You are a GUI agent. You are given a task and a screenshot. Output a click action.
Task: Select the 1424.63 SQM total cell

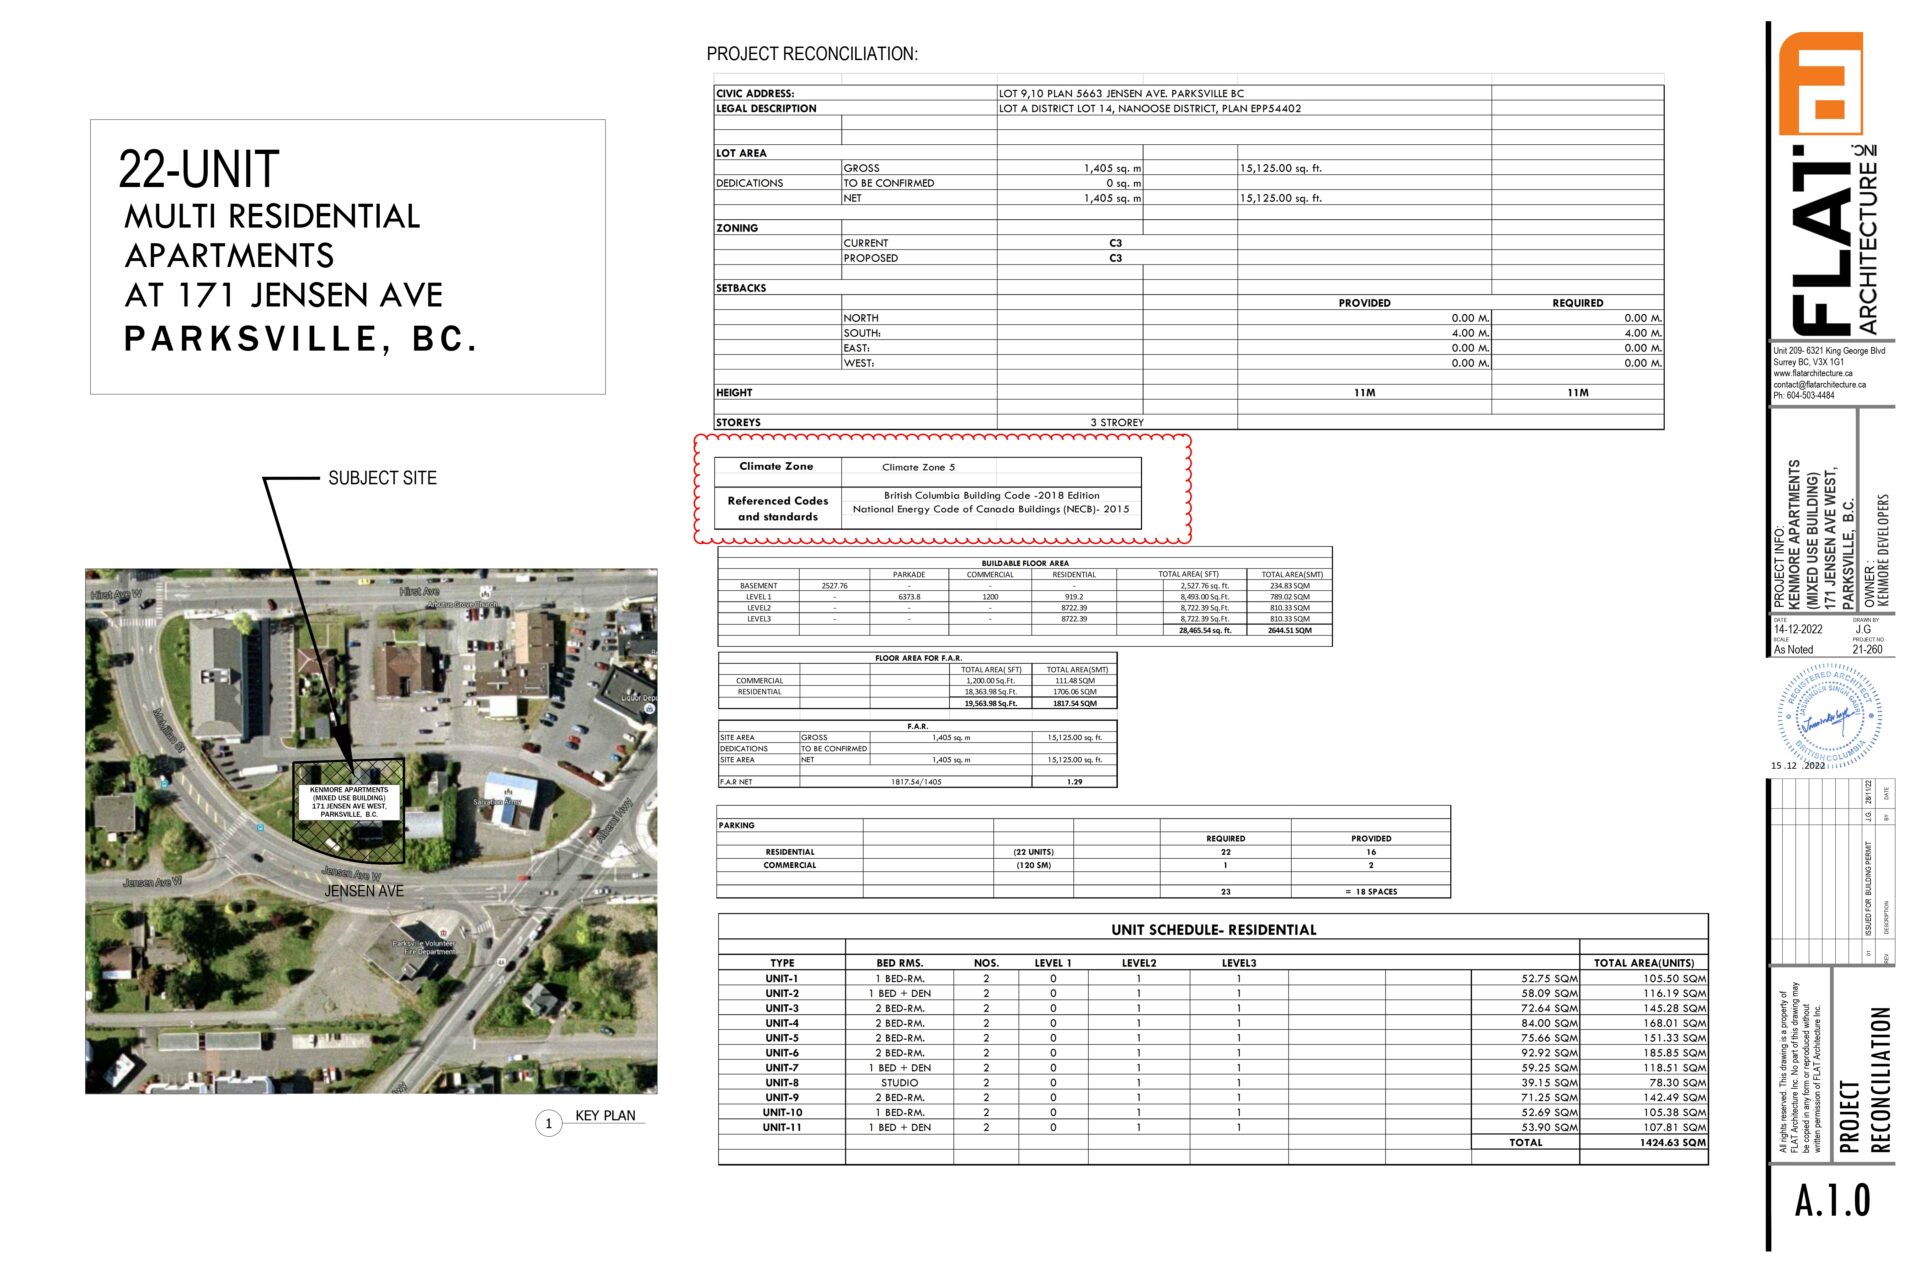pyautogui.click(x=1672, y=1142)
